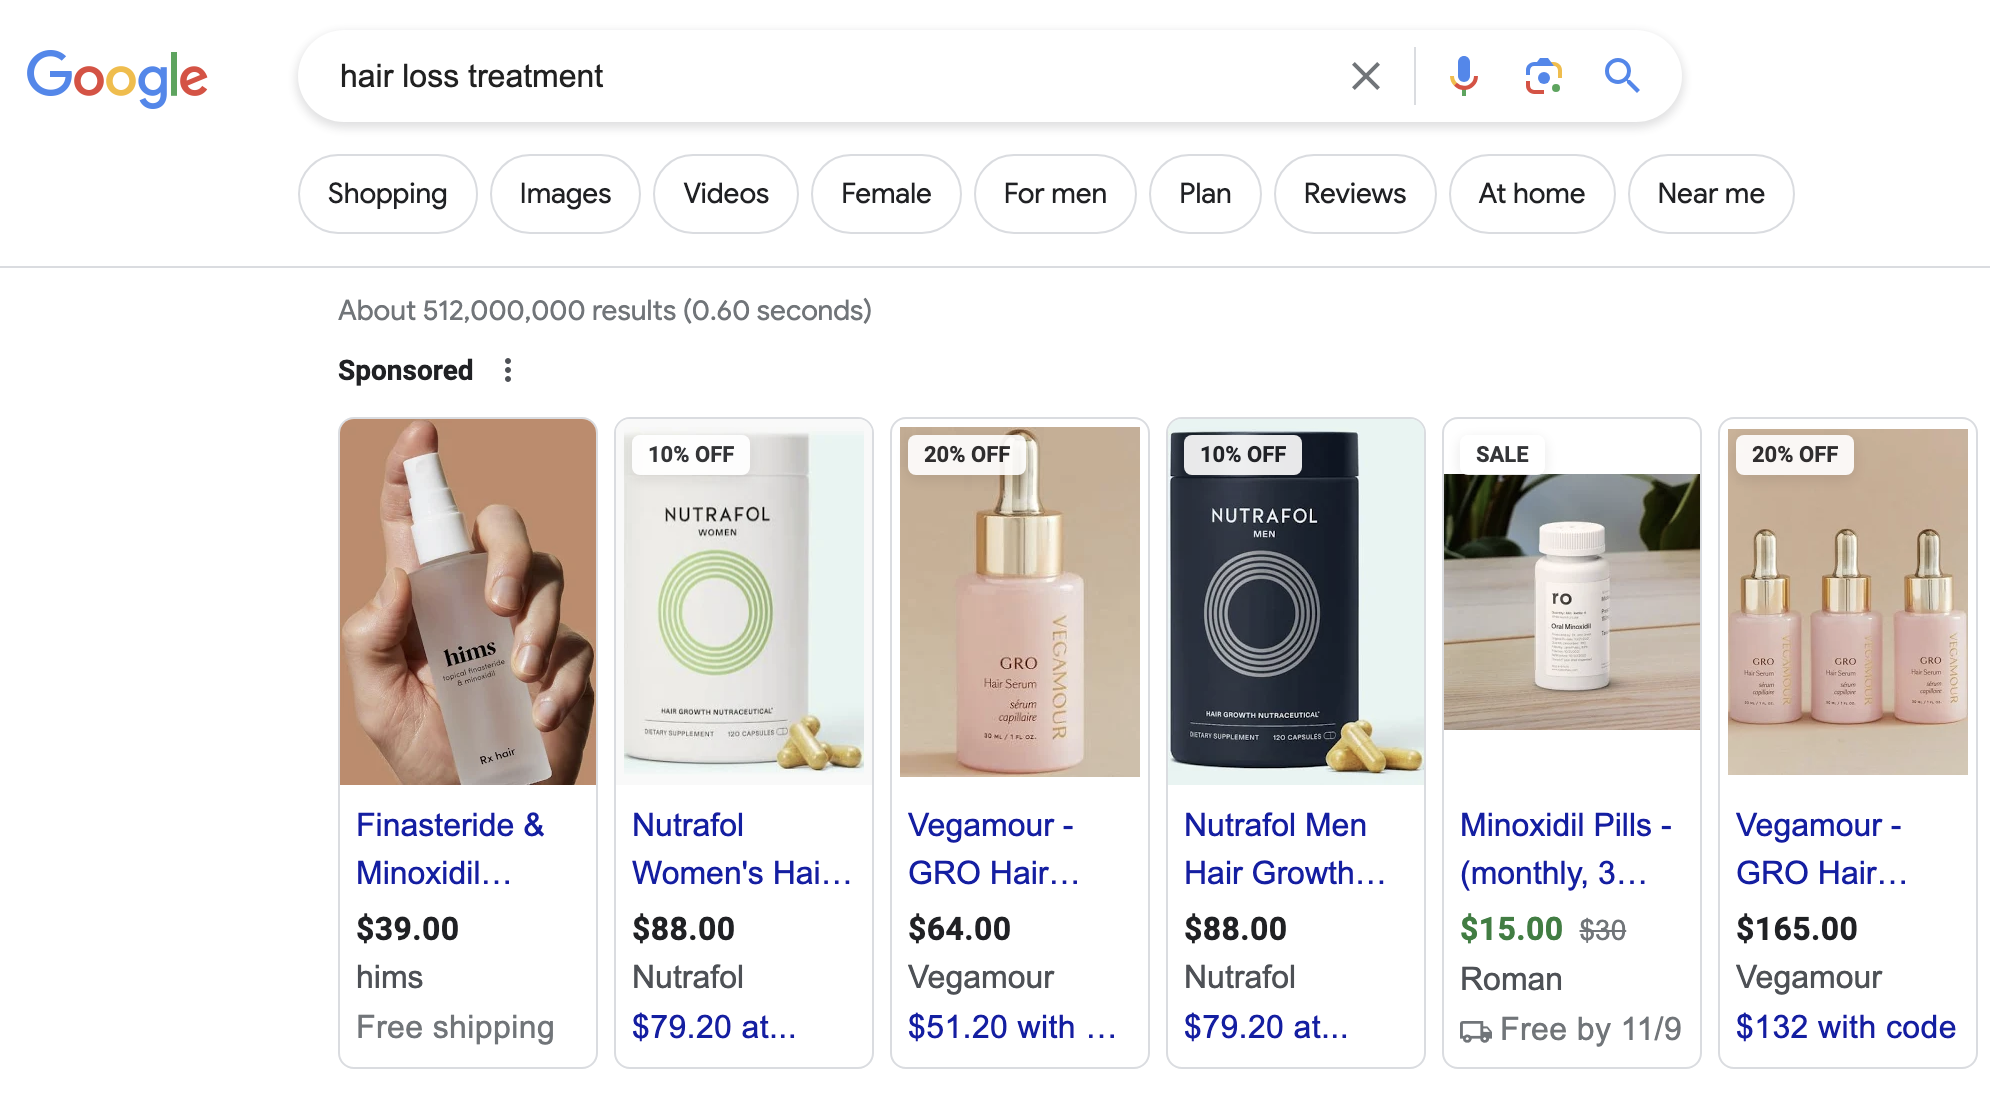Select the Images filter chip
The width and height of the screenshot is (1990, 1098).
(x=565, y=194)
